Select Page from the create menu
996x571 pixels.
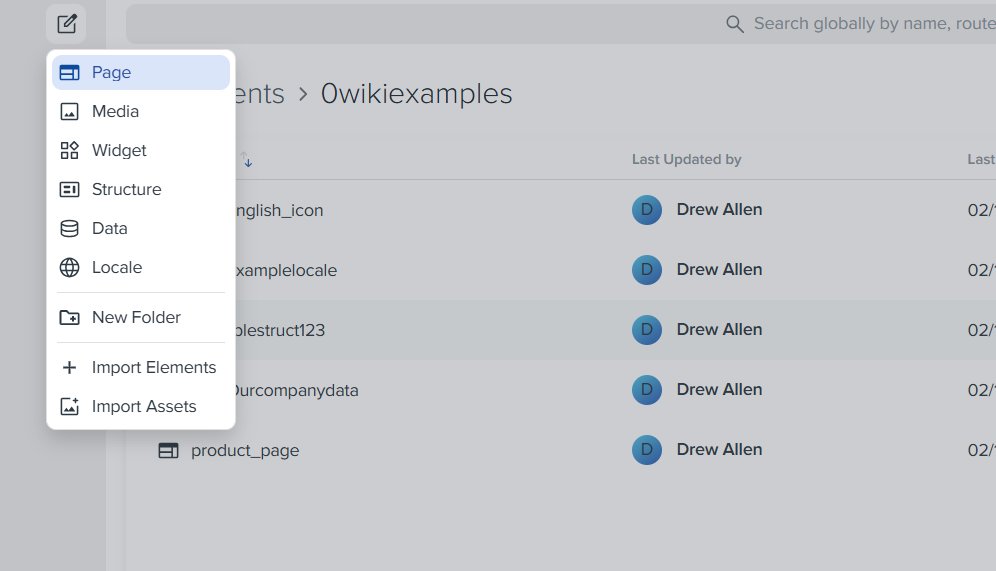[141, 72]
